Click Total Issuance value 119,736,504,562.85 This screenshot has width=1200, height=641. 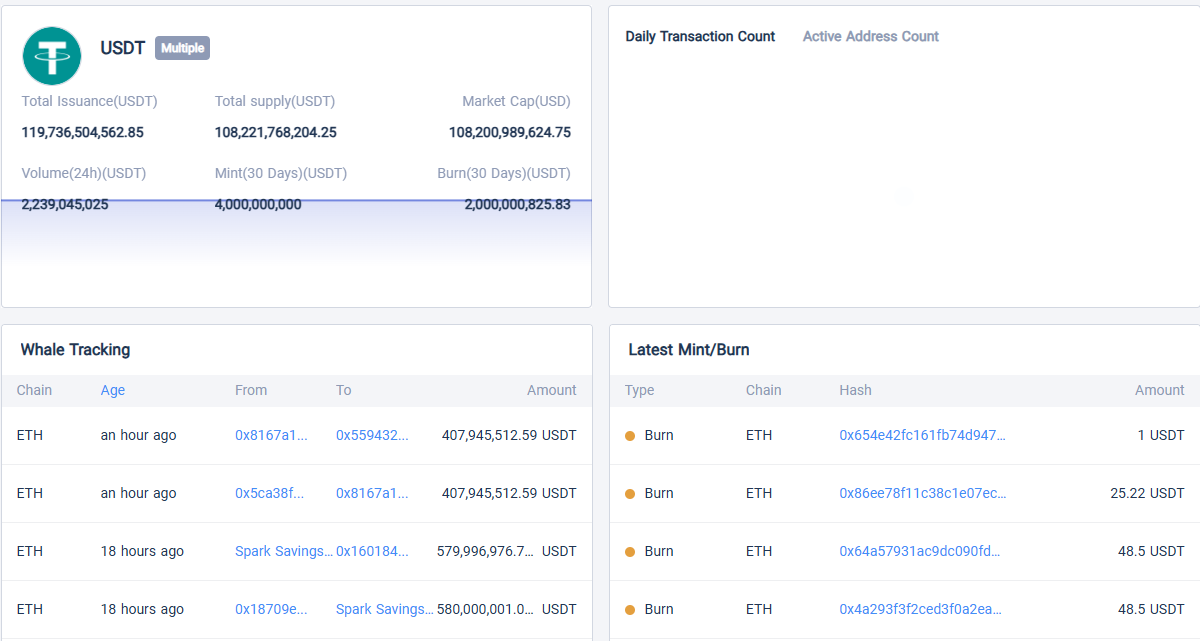pyautogui.click(x=82, y=132)
